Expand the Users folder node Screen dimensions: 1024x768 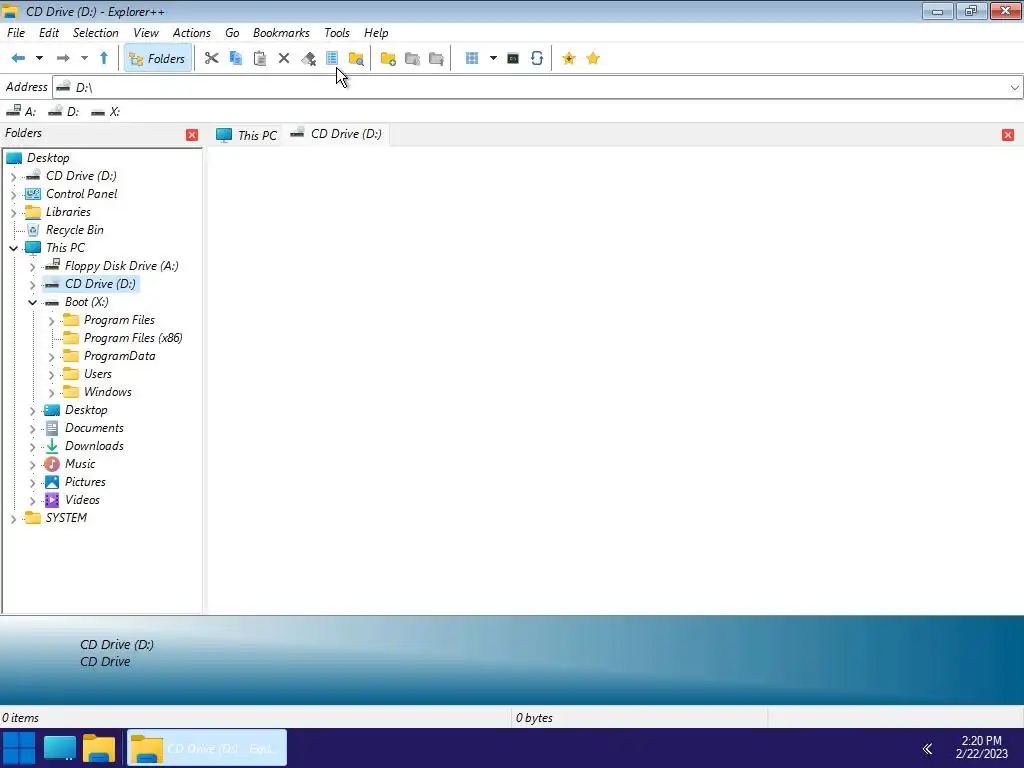52,374
